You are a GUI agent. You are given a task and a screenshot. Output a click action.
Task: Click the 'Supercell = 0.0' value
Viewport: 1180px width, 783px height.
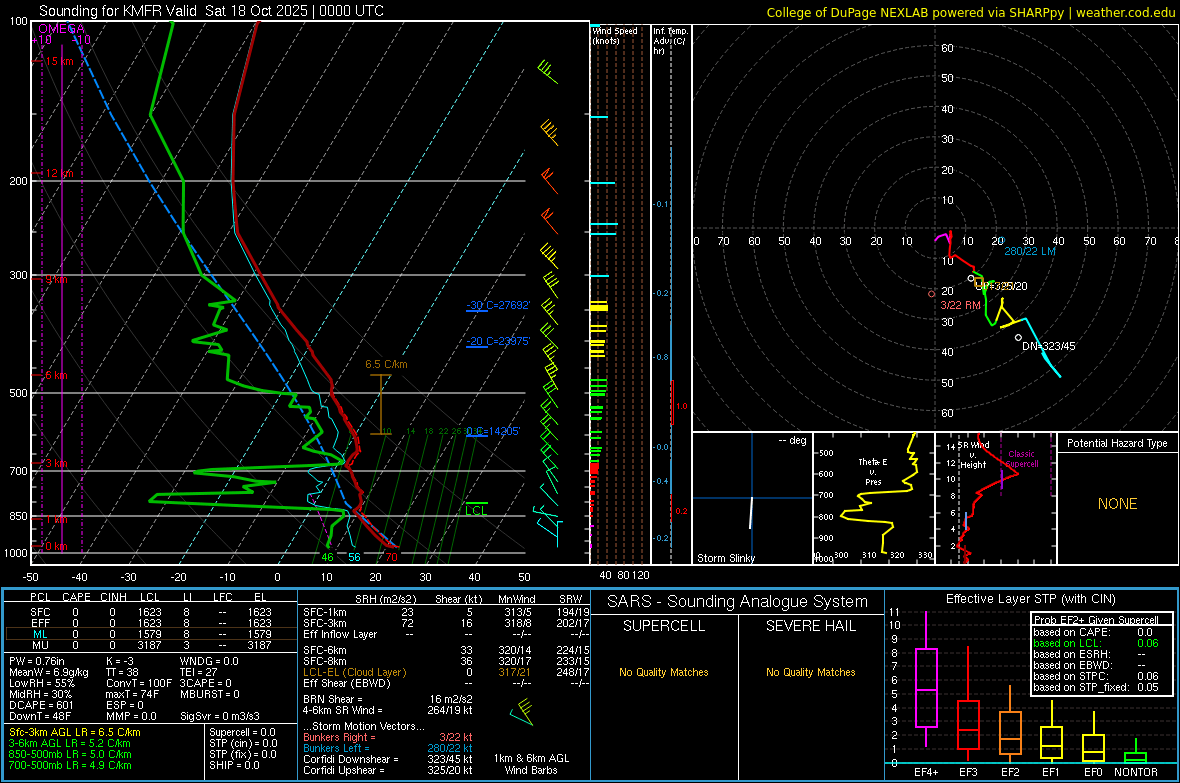(x=242, y=732)
